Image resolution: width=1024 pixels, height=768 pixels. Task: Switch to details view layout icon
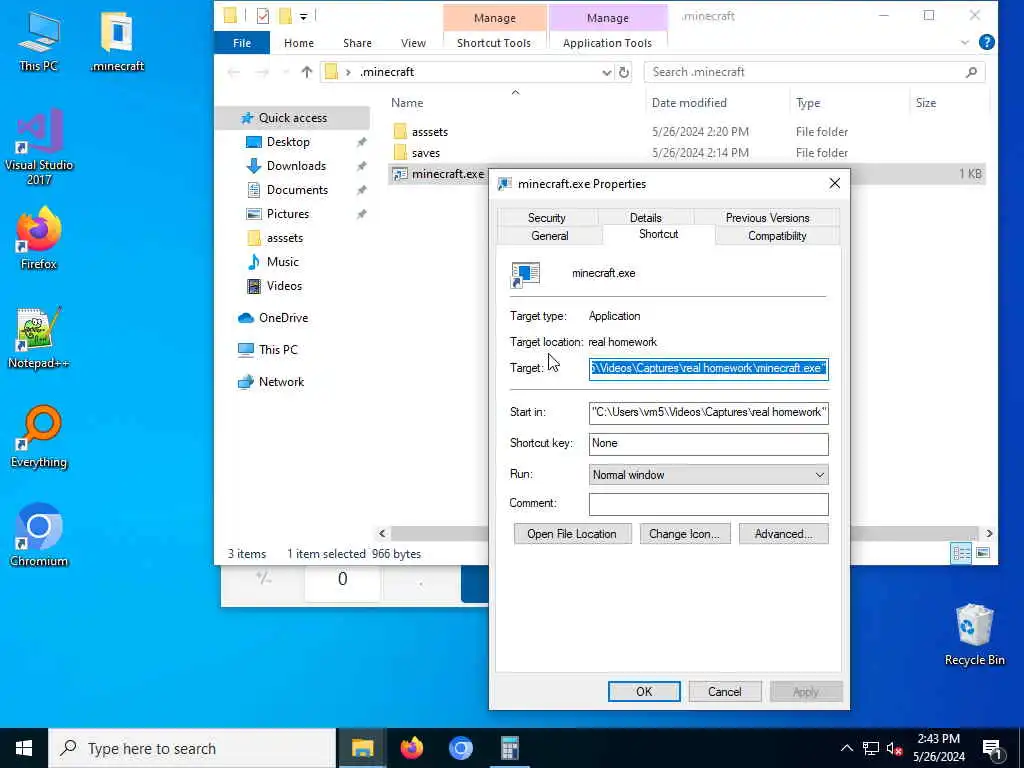pos(961,553)
